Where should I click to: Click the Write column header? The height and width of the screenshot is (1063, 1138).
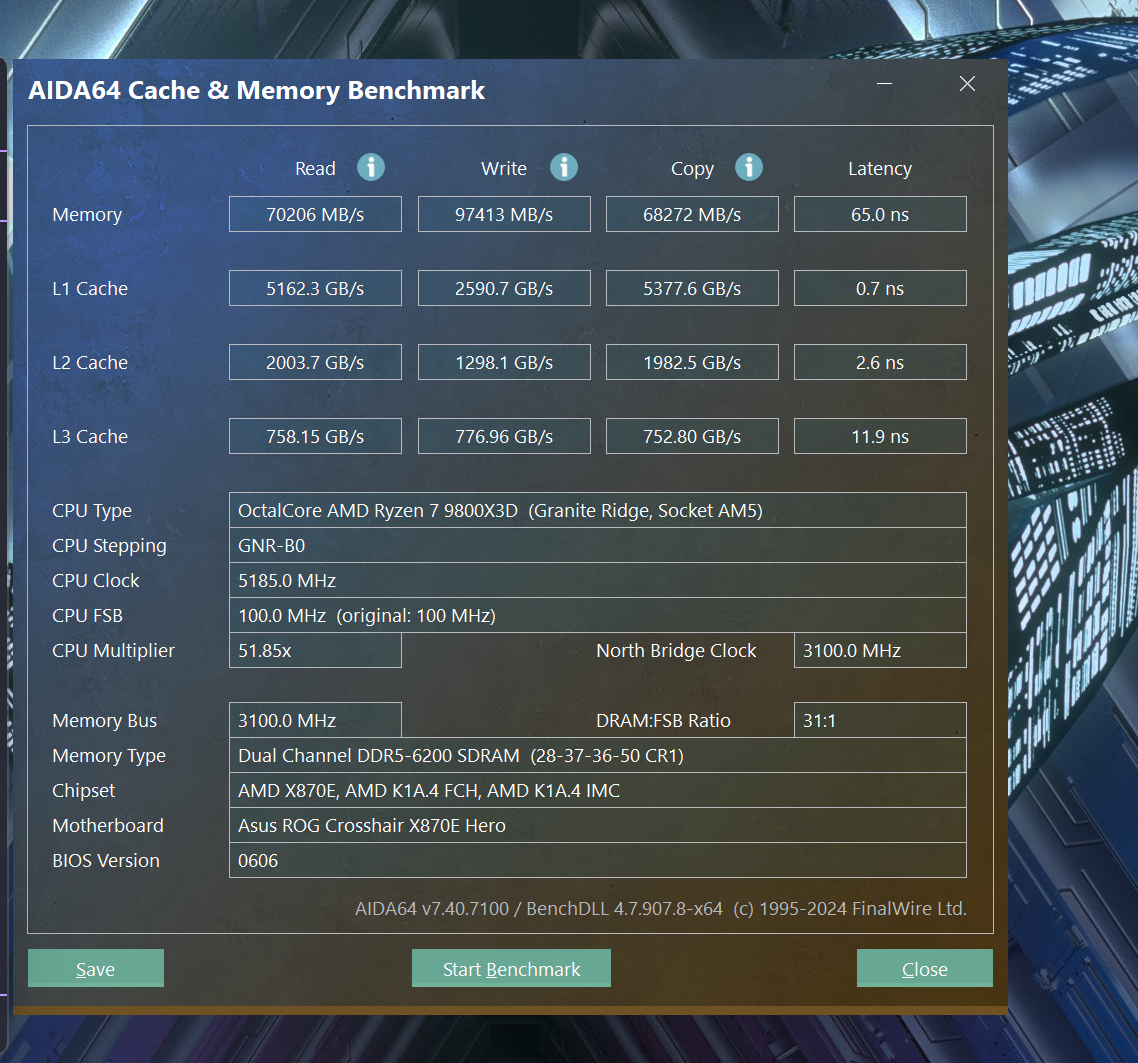pyautogui.click(x=504, y=168)
